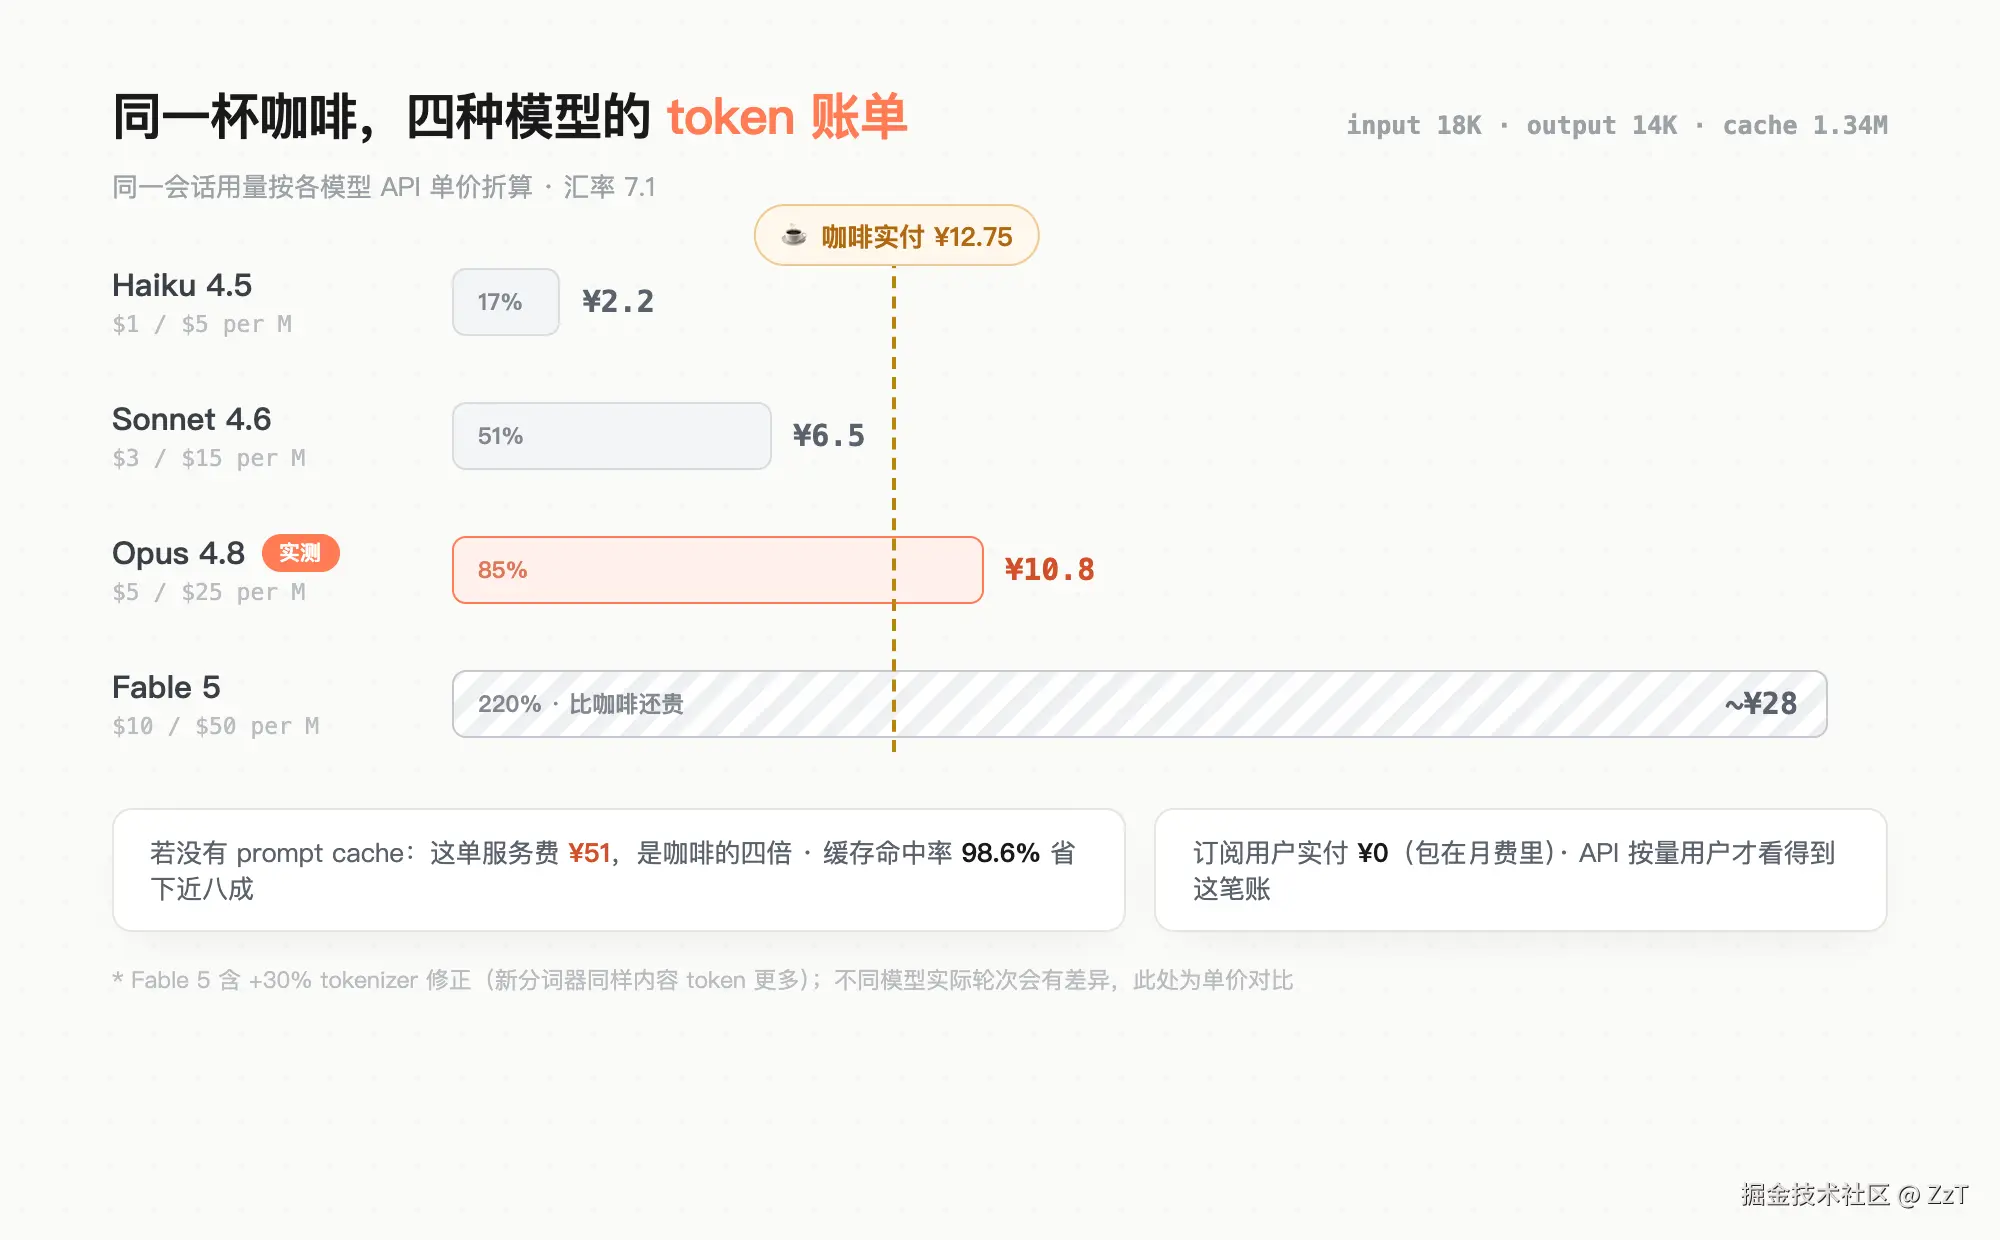Image resolution: width=2000 pixels, height=1240 pixels.
Task: Click the bold ¥0 in the subscriber note
Action: (1373, 853)
